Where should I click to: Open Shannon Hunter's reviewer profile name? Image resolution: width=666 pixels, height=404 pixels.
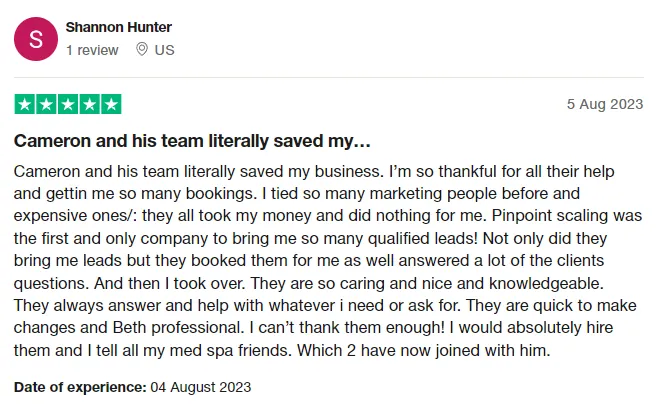click(119, 27)
